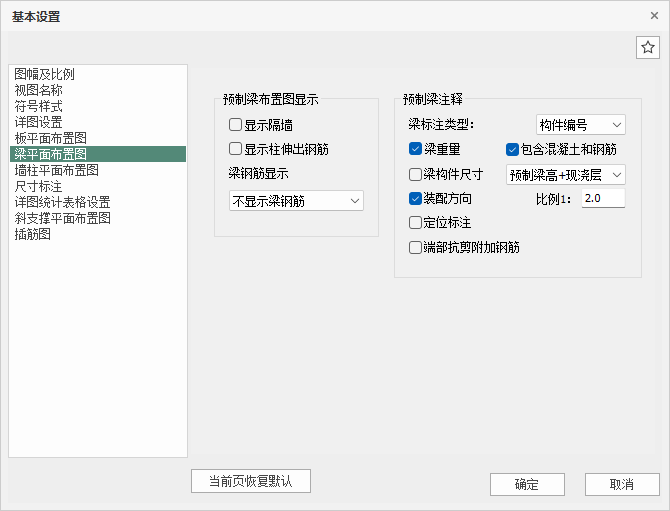Select 图幅及比例 in the settings list
The image size is (670, 511).
45,74
